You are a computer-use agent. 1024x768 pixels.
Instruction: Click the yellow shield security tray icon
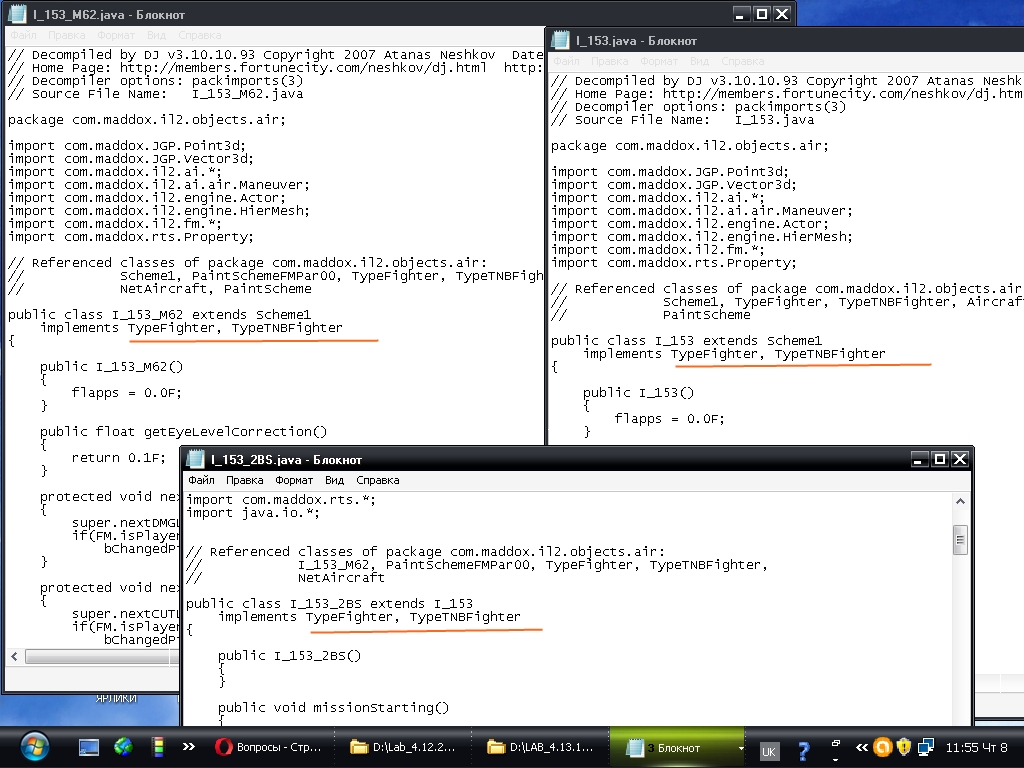pos(904,747)
